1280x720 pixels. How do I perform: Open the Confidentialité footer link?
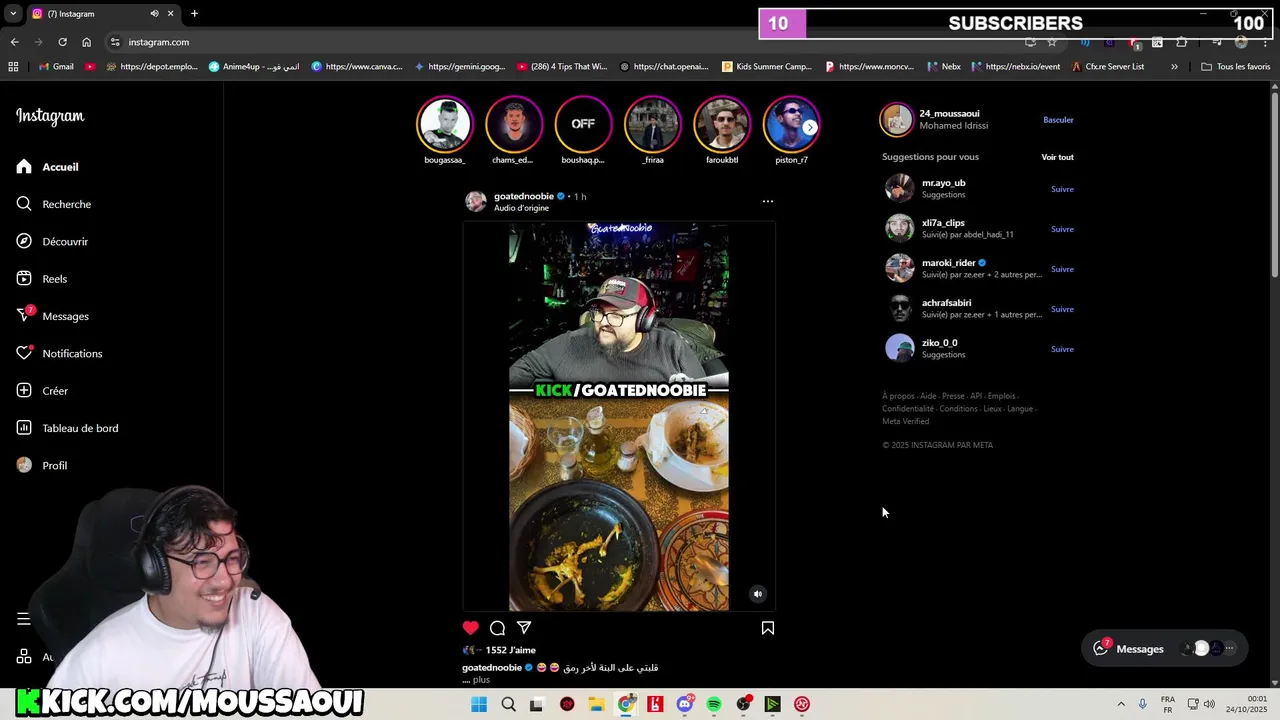pyautogui.click(x=907, y=409)
